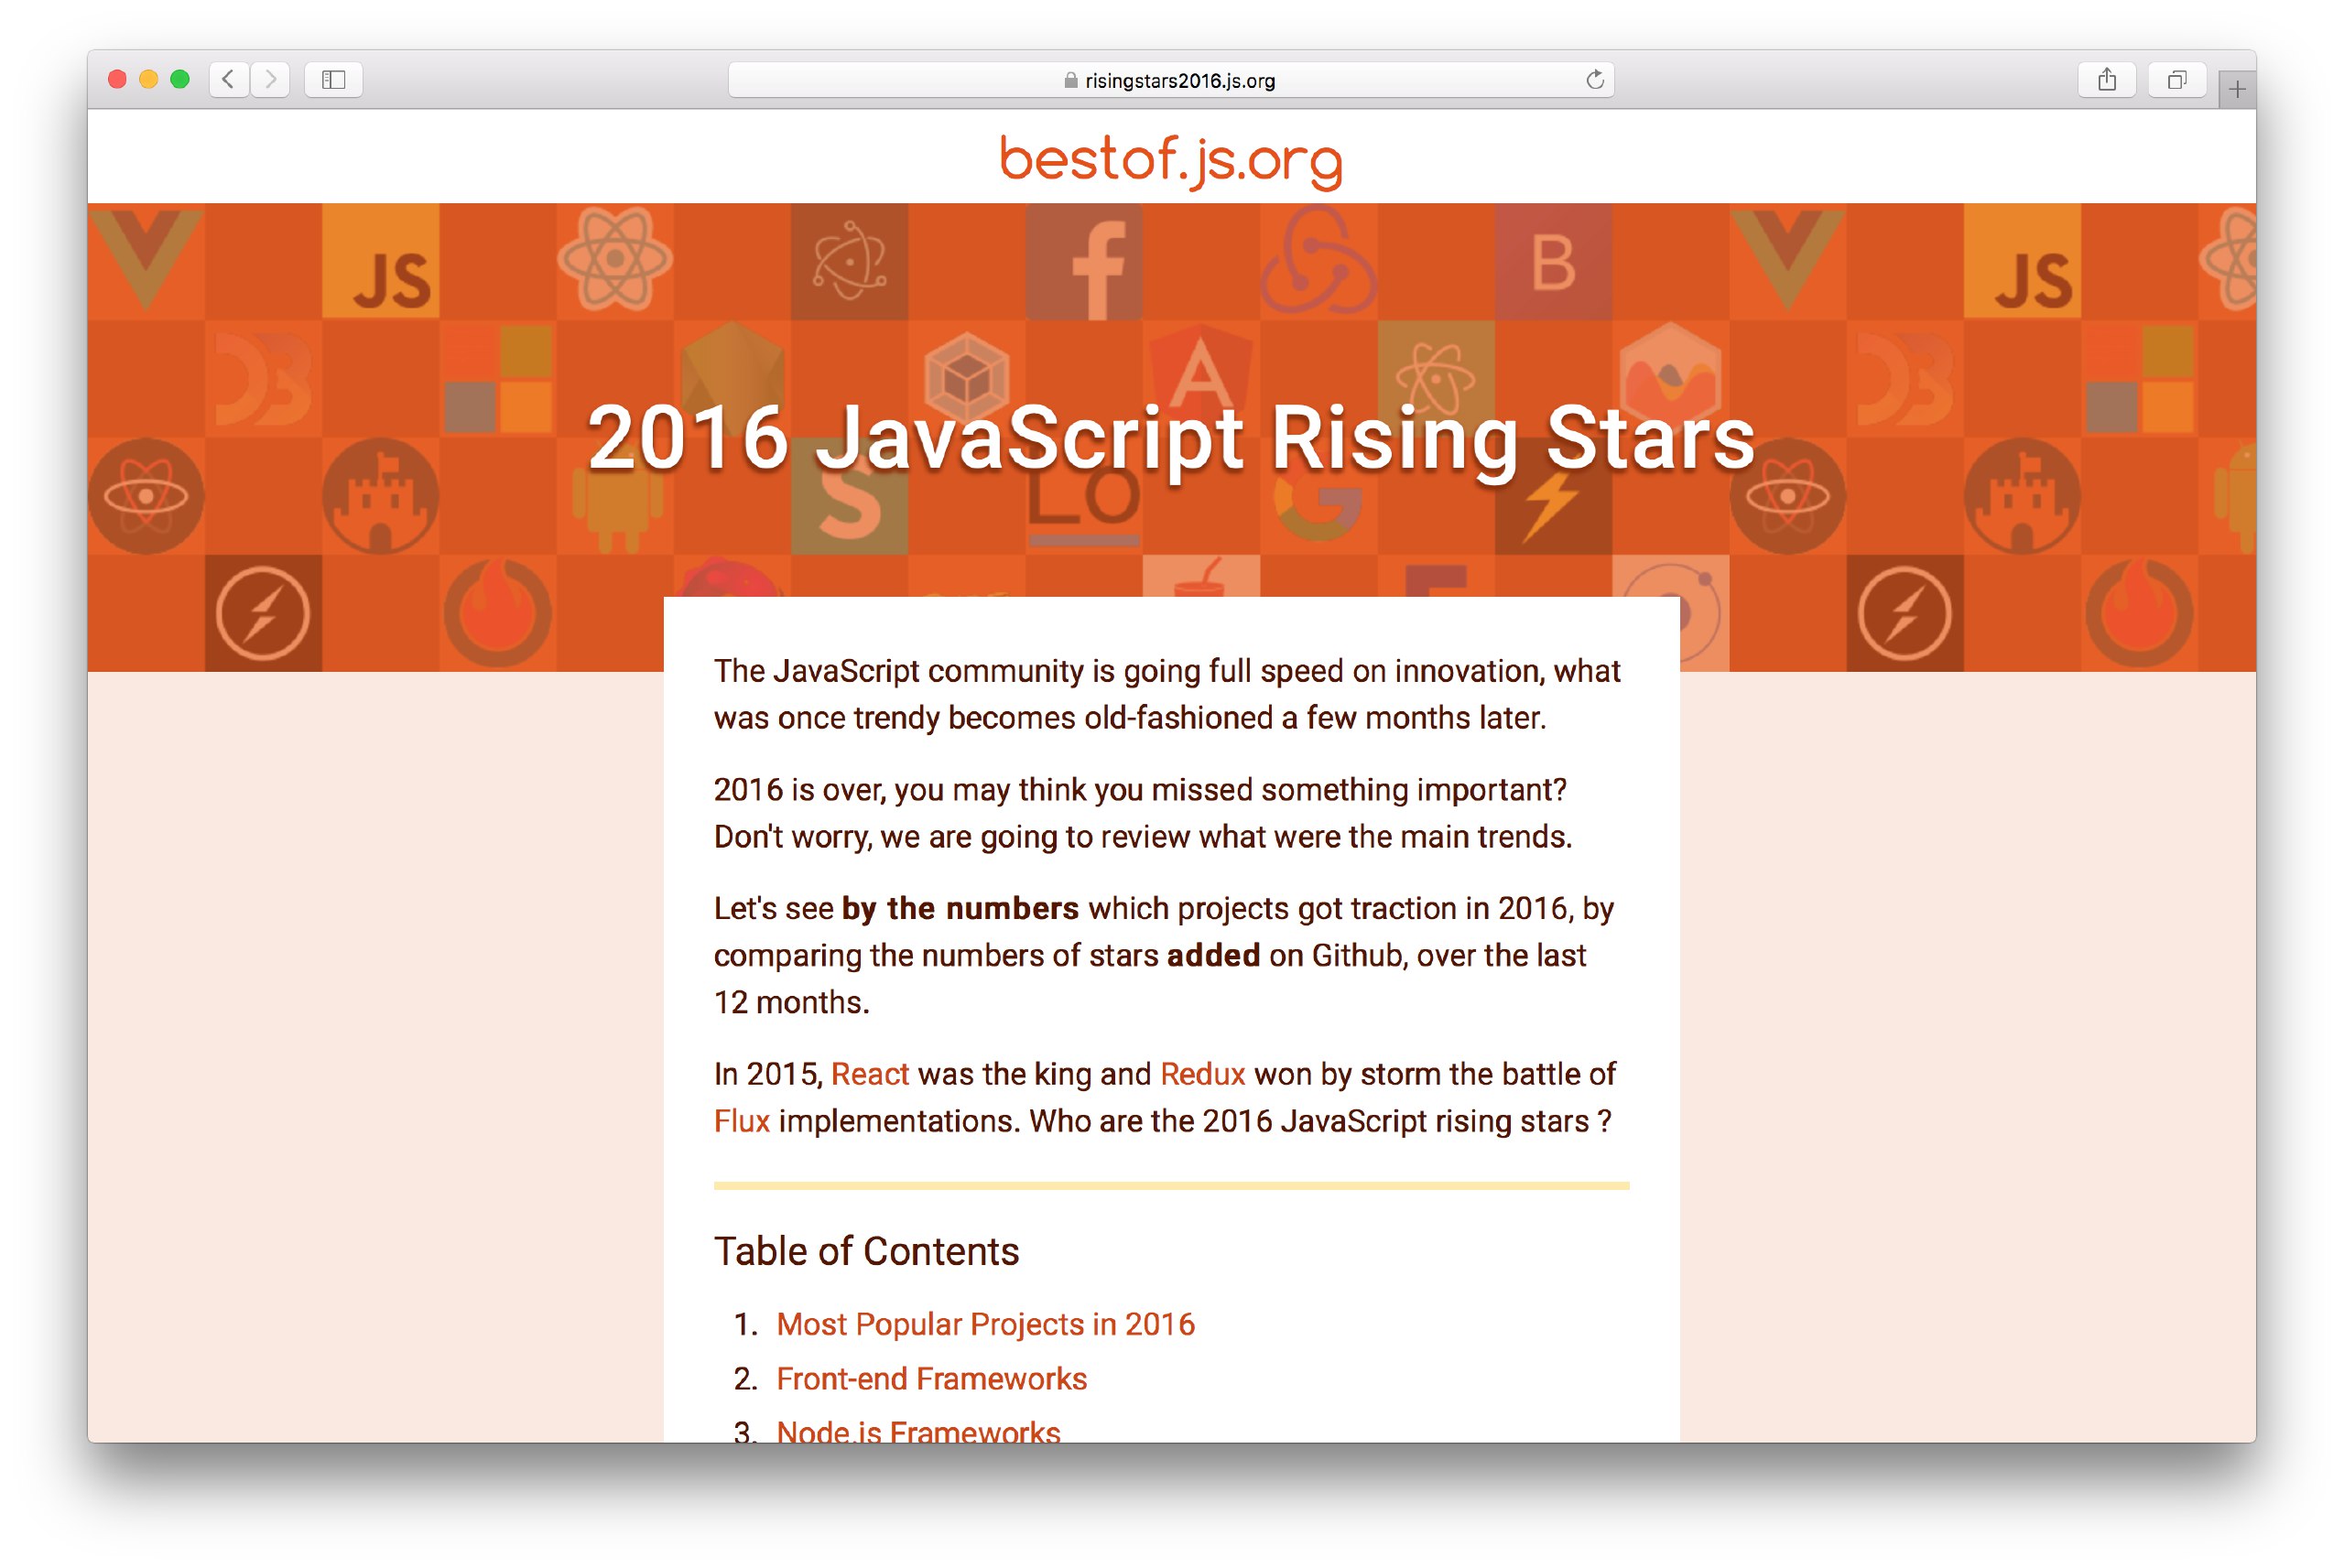Close the Safari window with red button
The image size is (2344, 1568).
click(x=117, y=79)
